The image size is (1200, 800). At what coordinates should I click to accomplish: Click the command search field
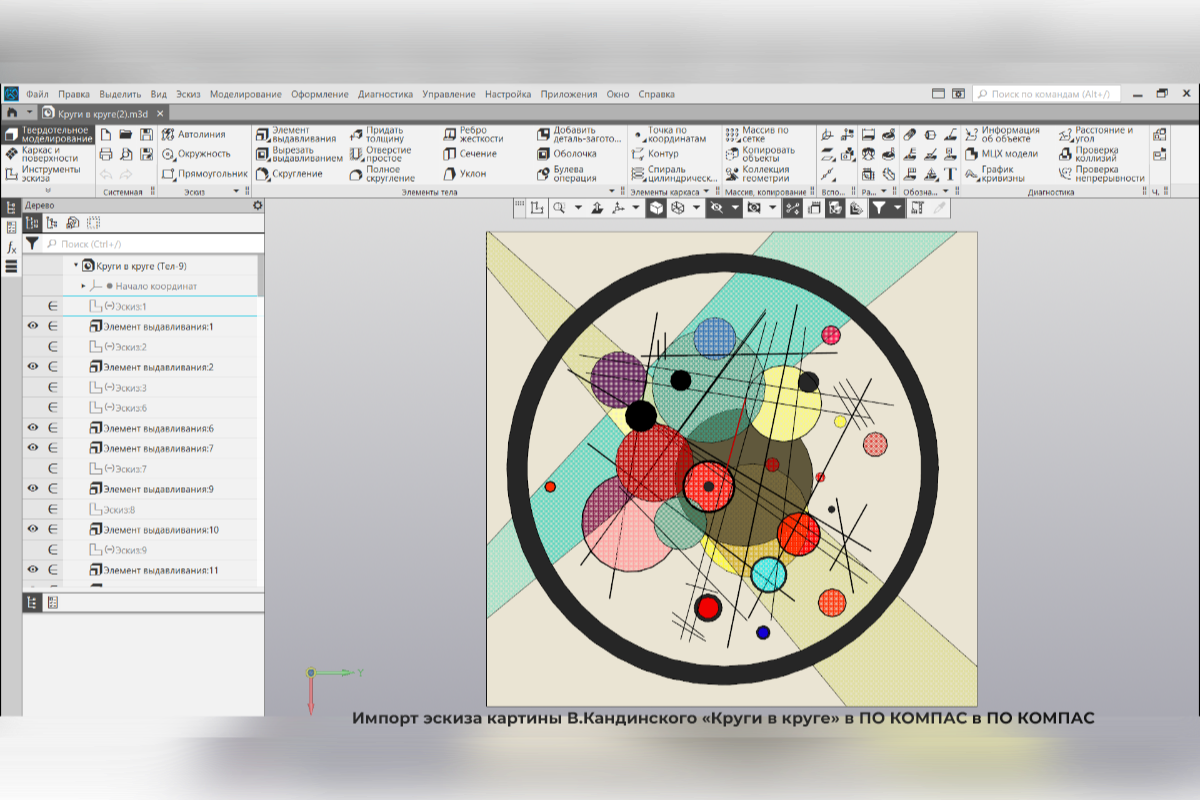click(1050, 94)
